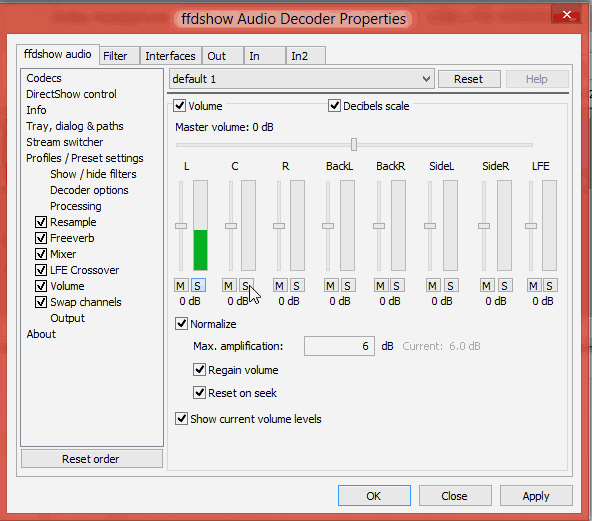Open the Out tab
Screen dimensions: 592x521
pos(223,56)
